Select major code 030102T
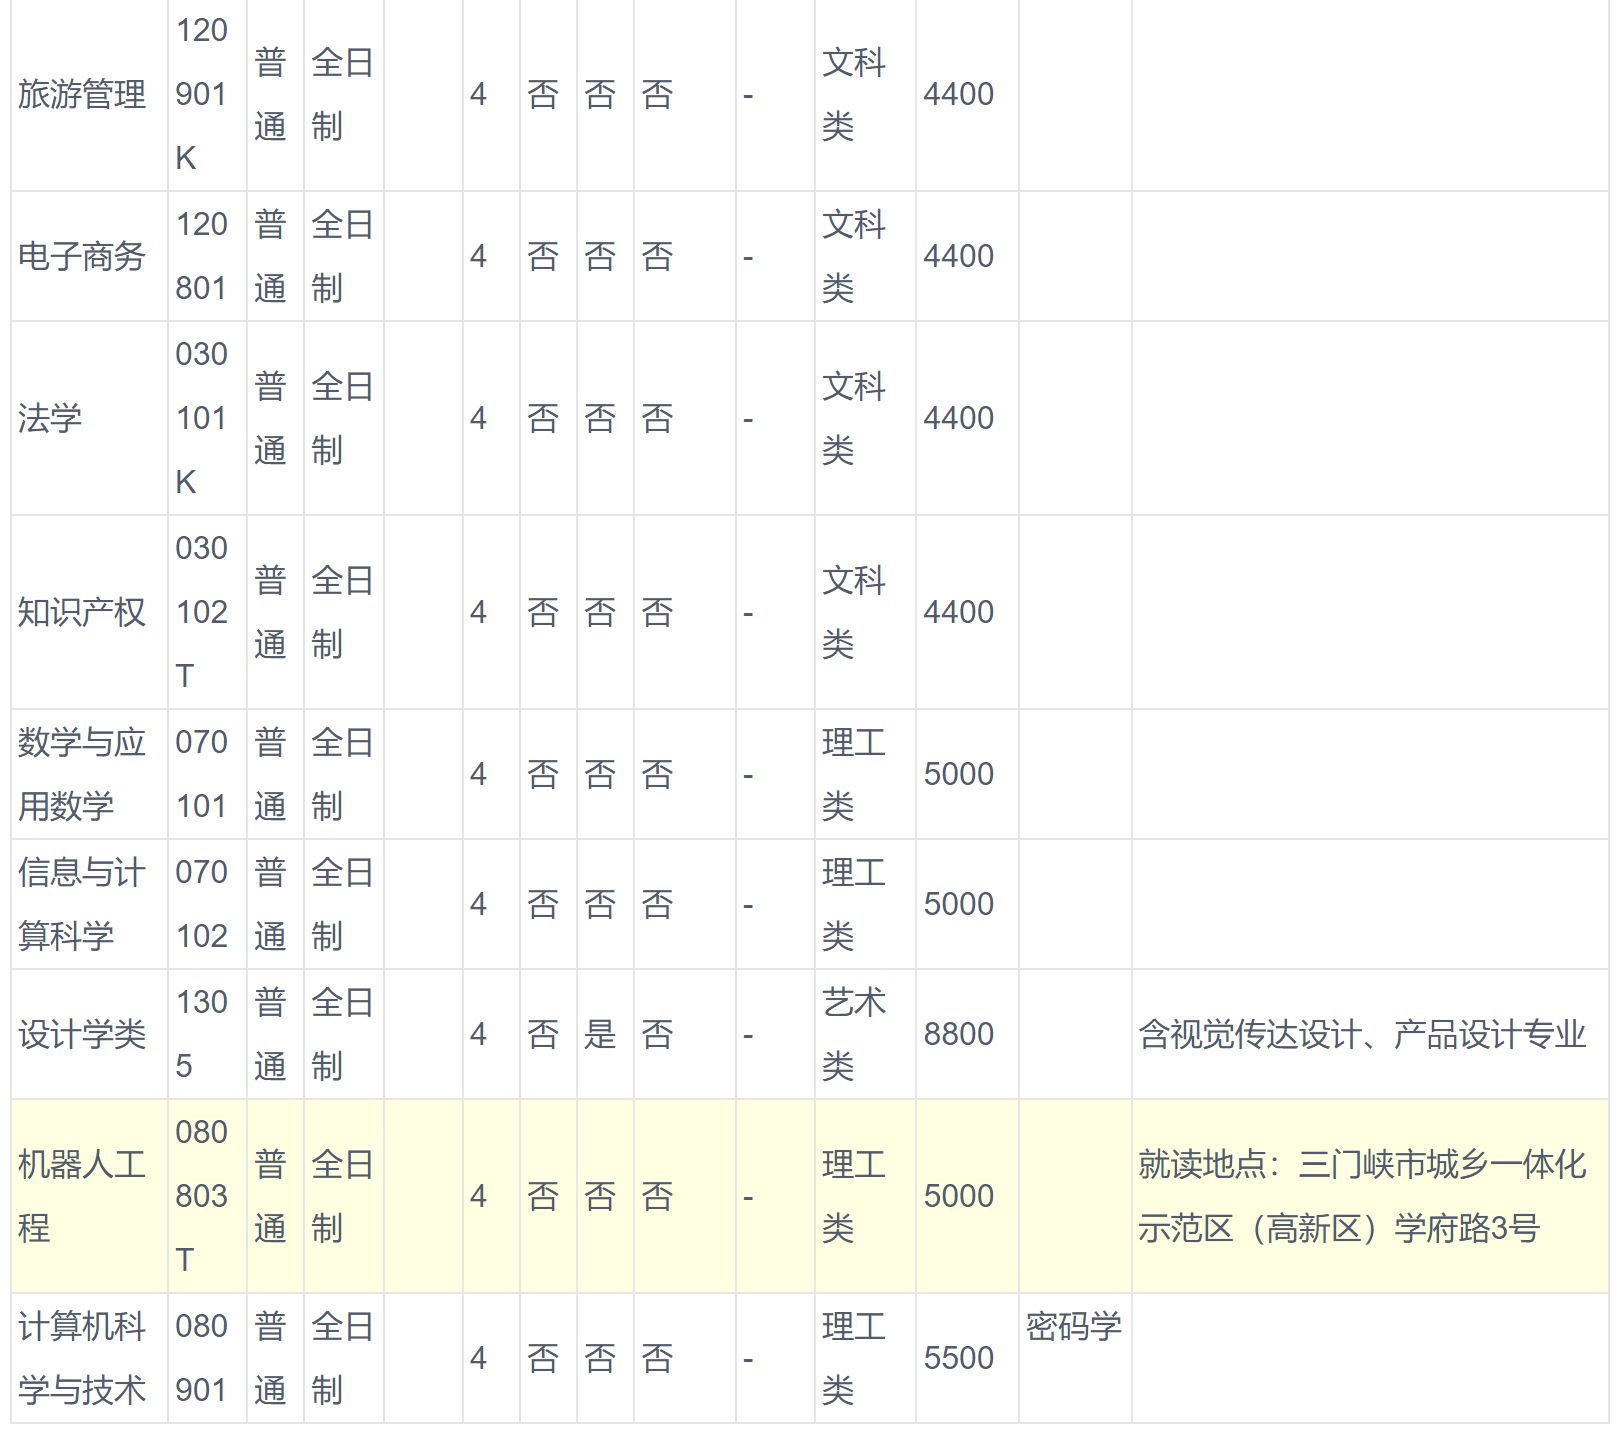This screenshot has width=1624, height=1436. coord(202,613)
